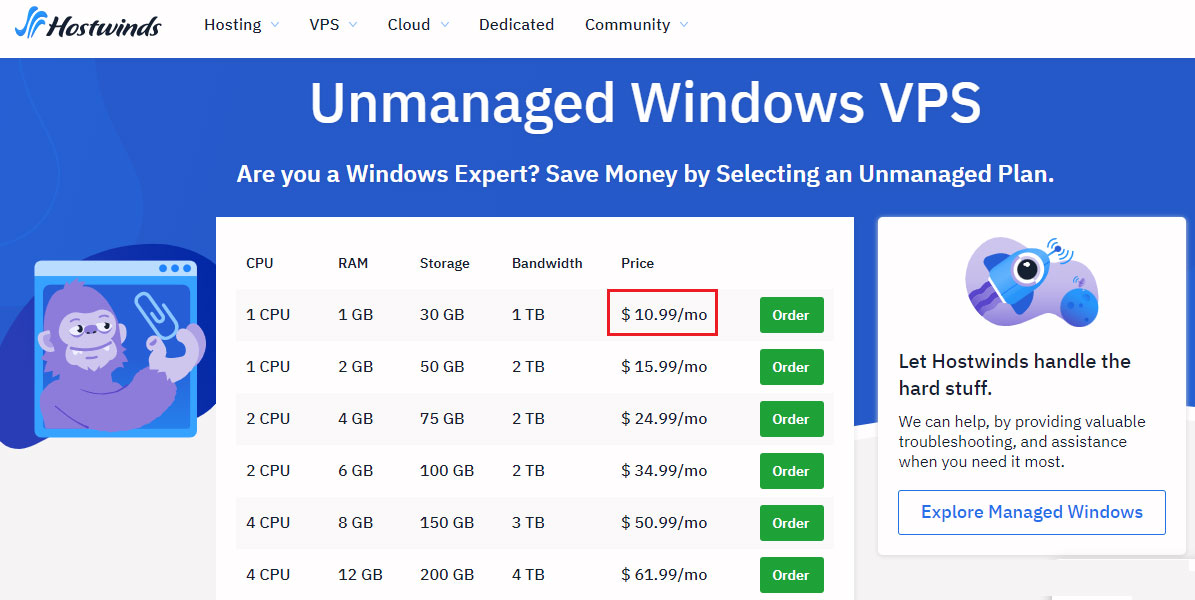Order the $10.99/mo 1 GB plan

click(x=791, y=315)
